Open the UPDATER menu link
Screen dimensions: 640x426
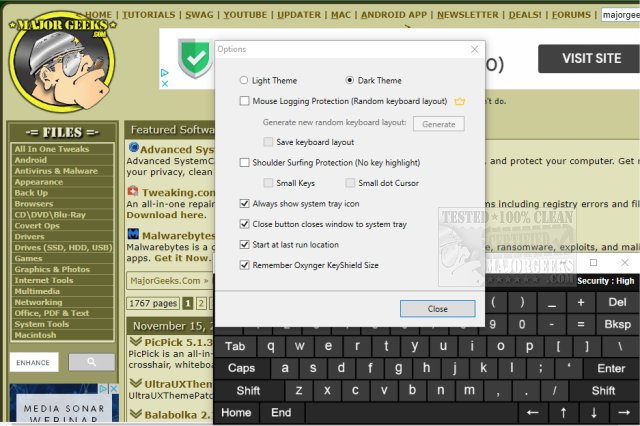(299, 15)
